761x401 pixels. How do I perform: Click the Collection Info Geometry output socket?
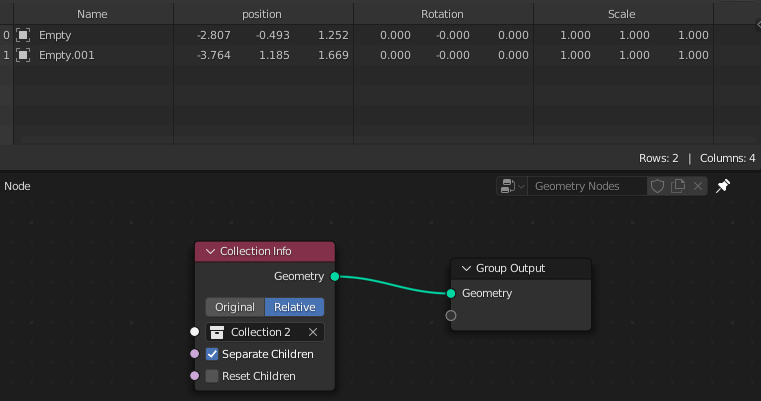click(x=334, y=276)
